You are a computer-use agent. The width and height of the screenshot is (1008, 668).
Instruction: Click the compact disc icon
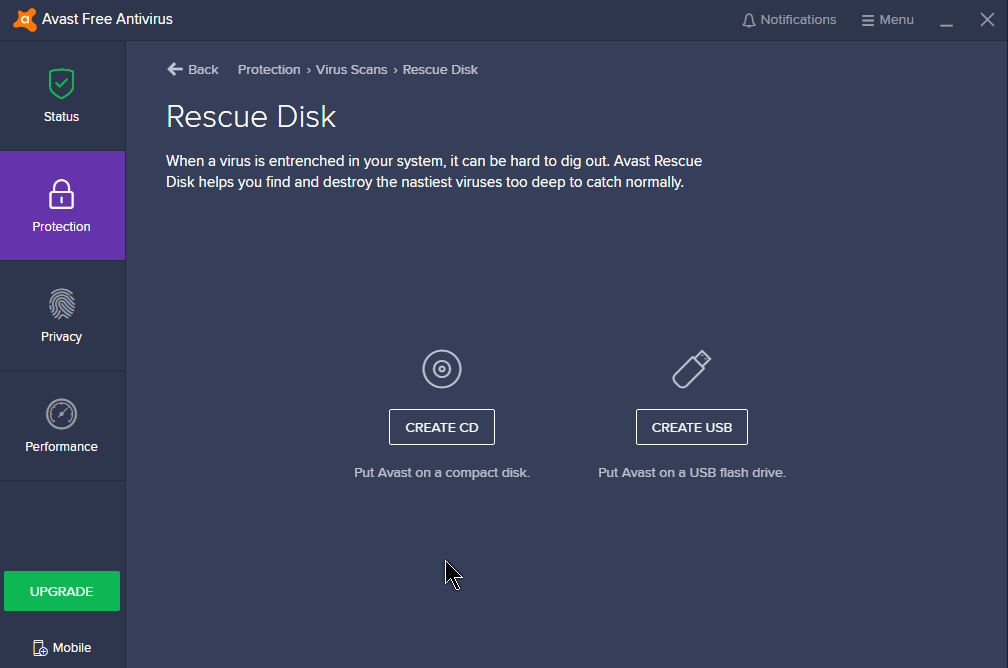(x=442, y=369)
